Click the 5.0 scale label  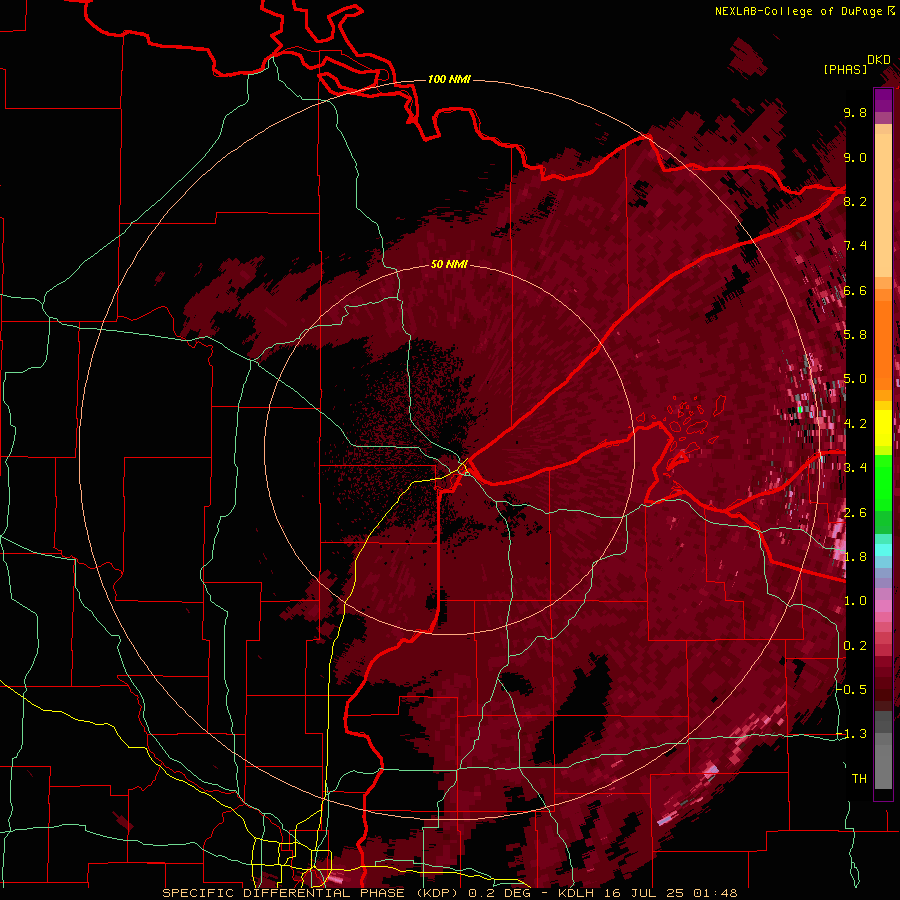coord(855,379)
